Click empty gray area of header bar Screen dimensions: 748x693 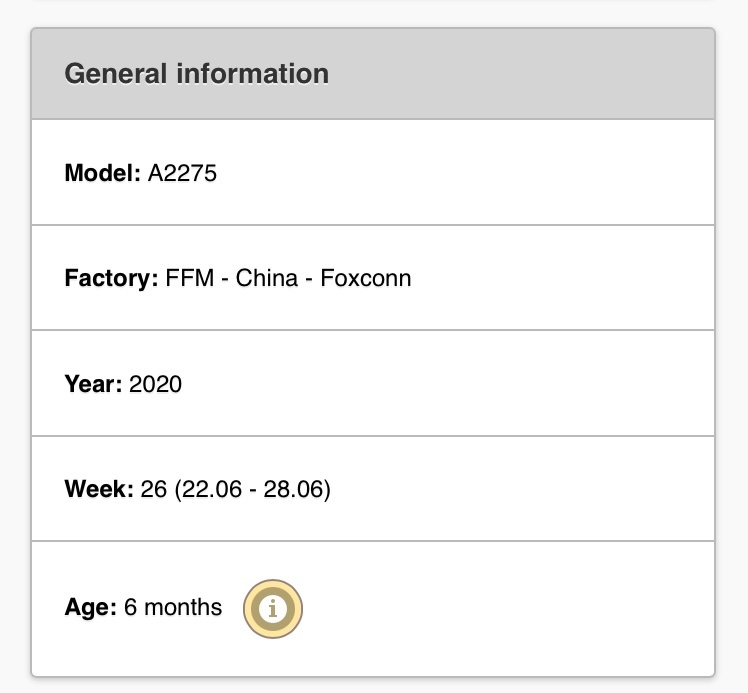(x=530, y=74)
